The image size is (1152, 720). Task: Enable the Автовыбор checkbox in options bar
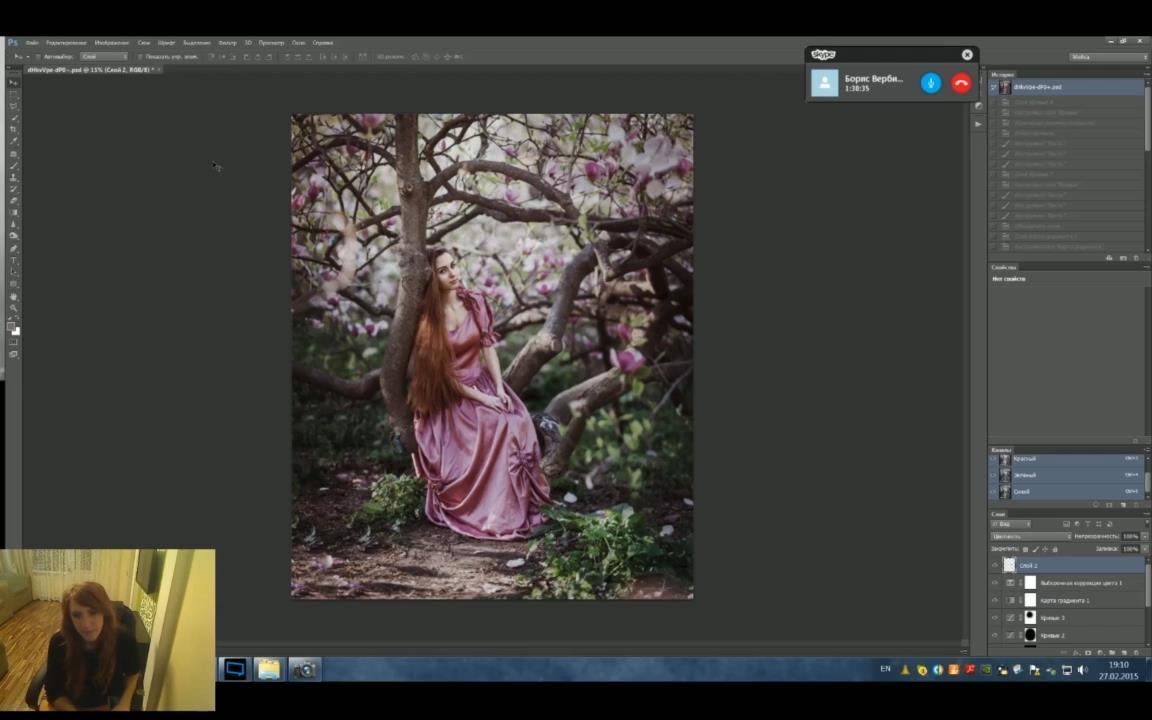click(x=37, y=57)
